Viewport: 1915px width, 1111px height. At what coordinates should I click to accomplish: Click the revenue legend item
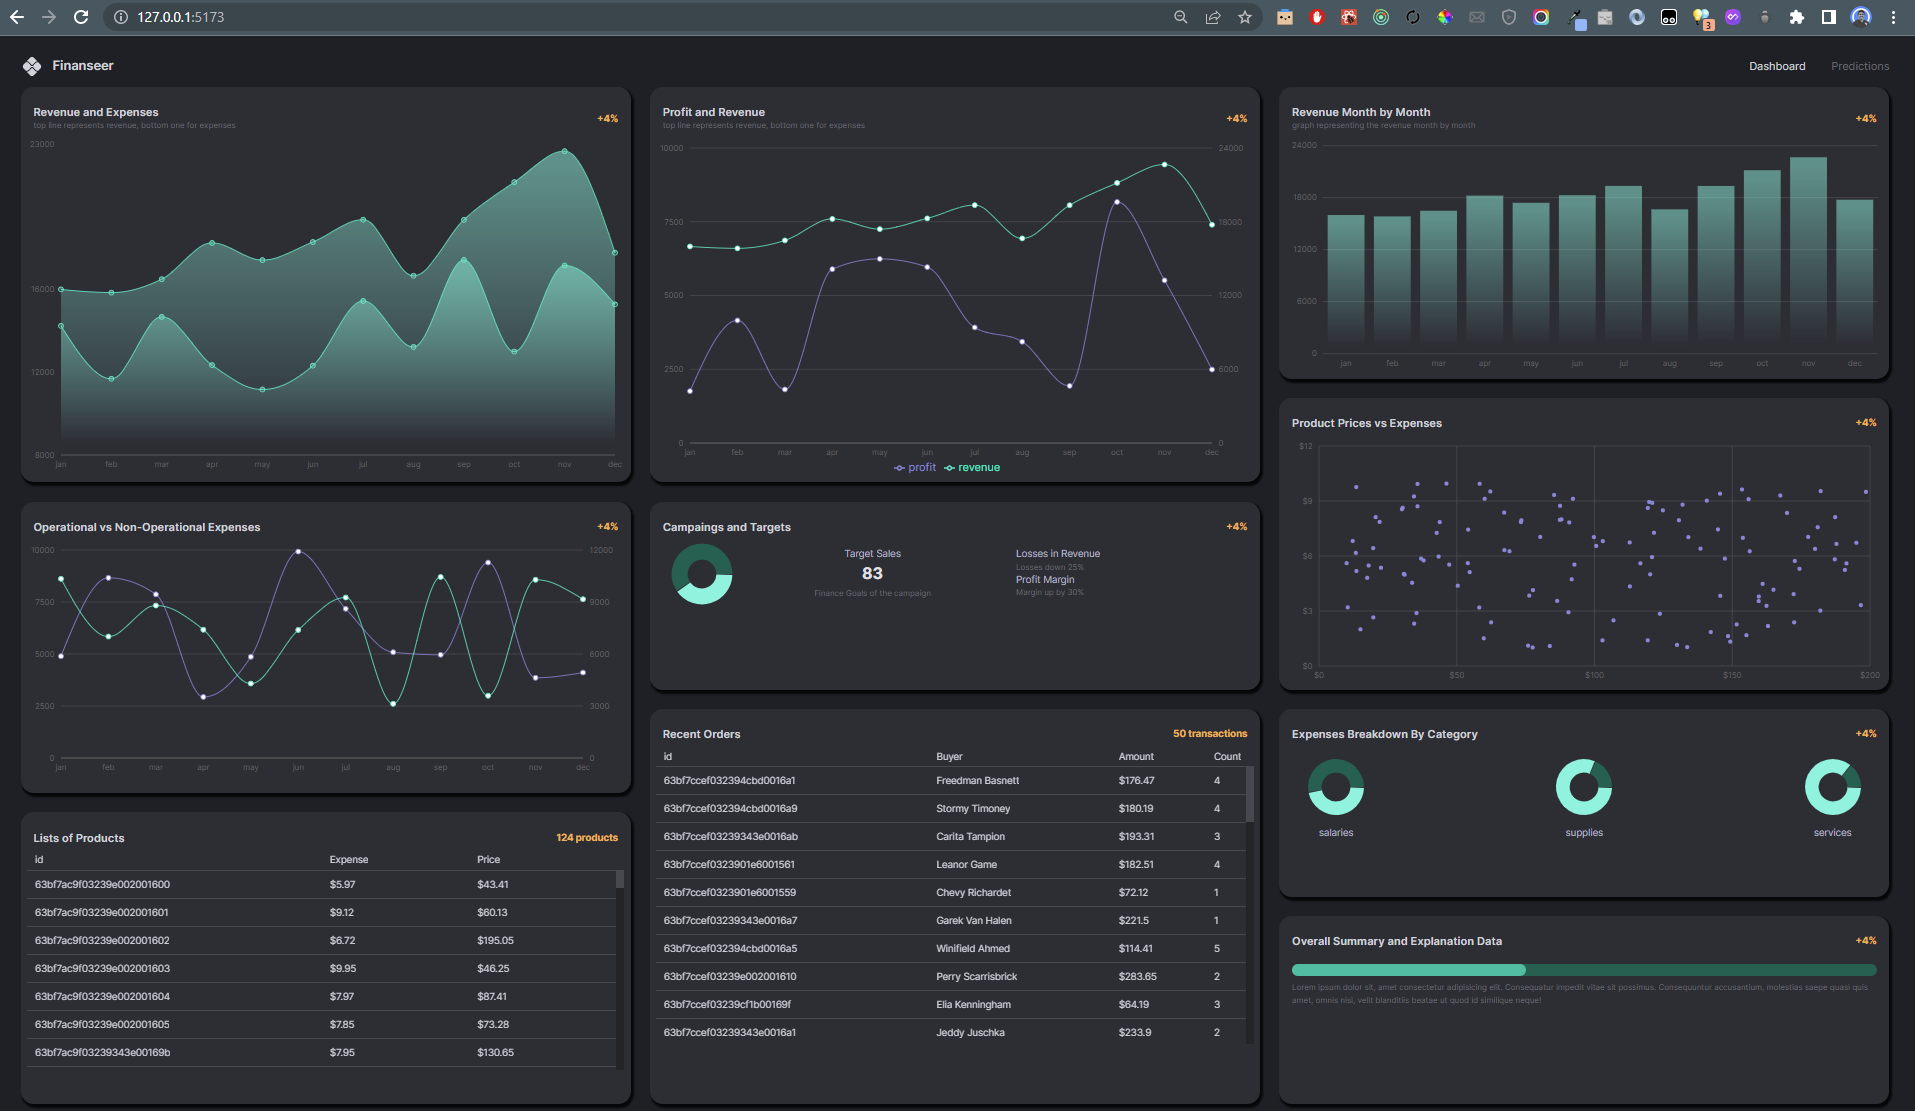(972, 467)
